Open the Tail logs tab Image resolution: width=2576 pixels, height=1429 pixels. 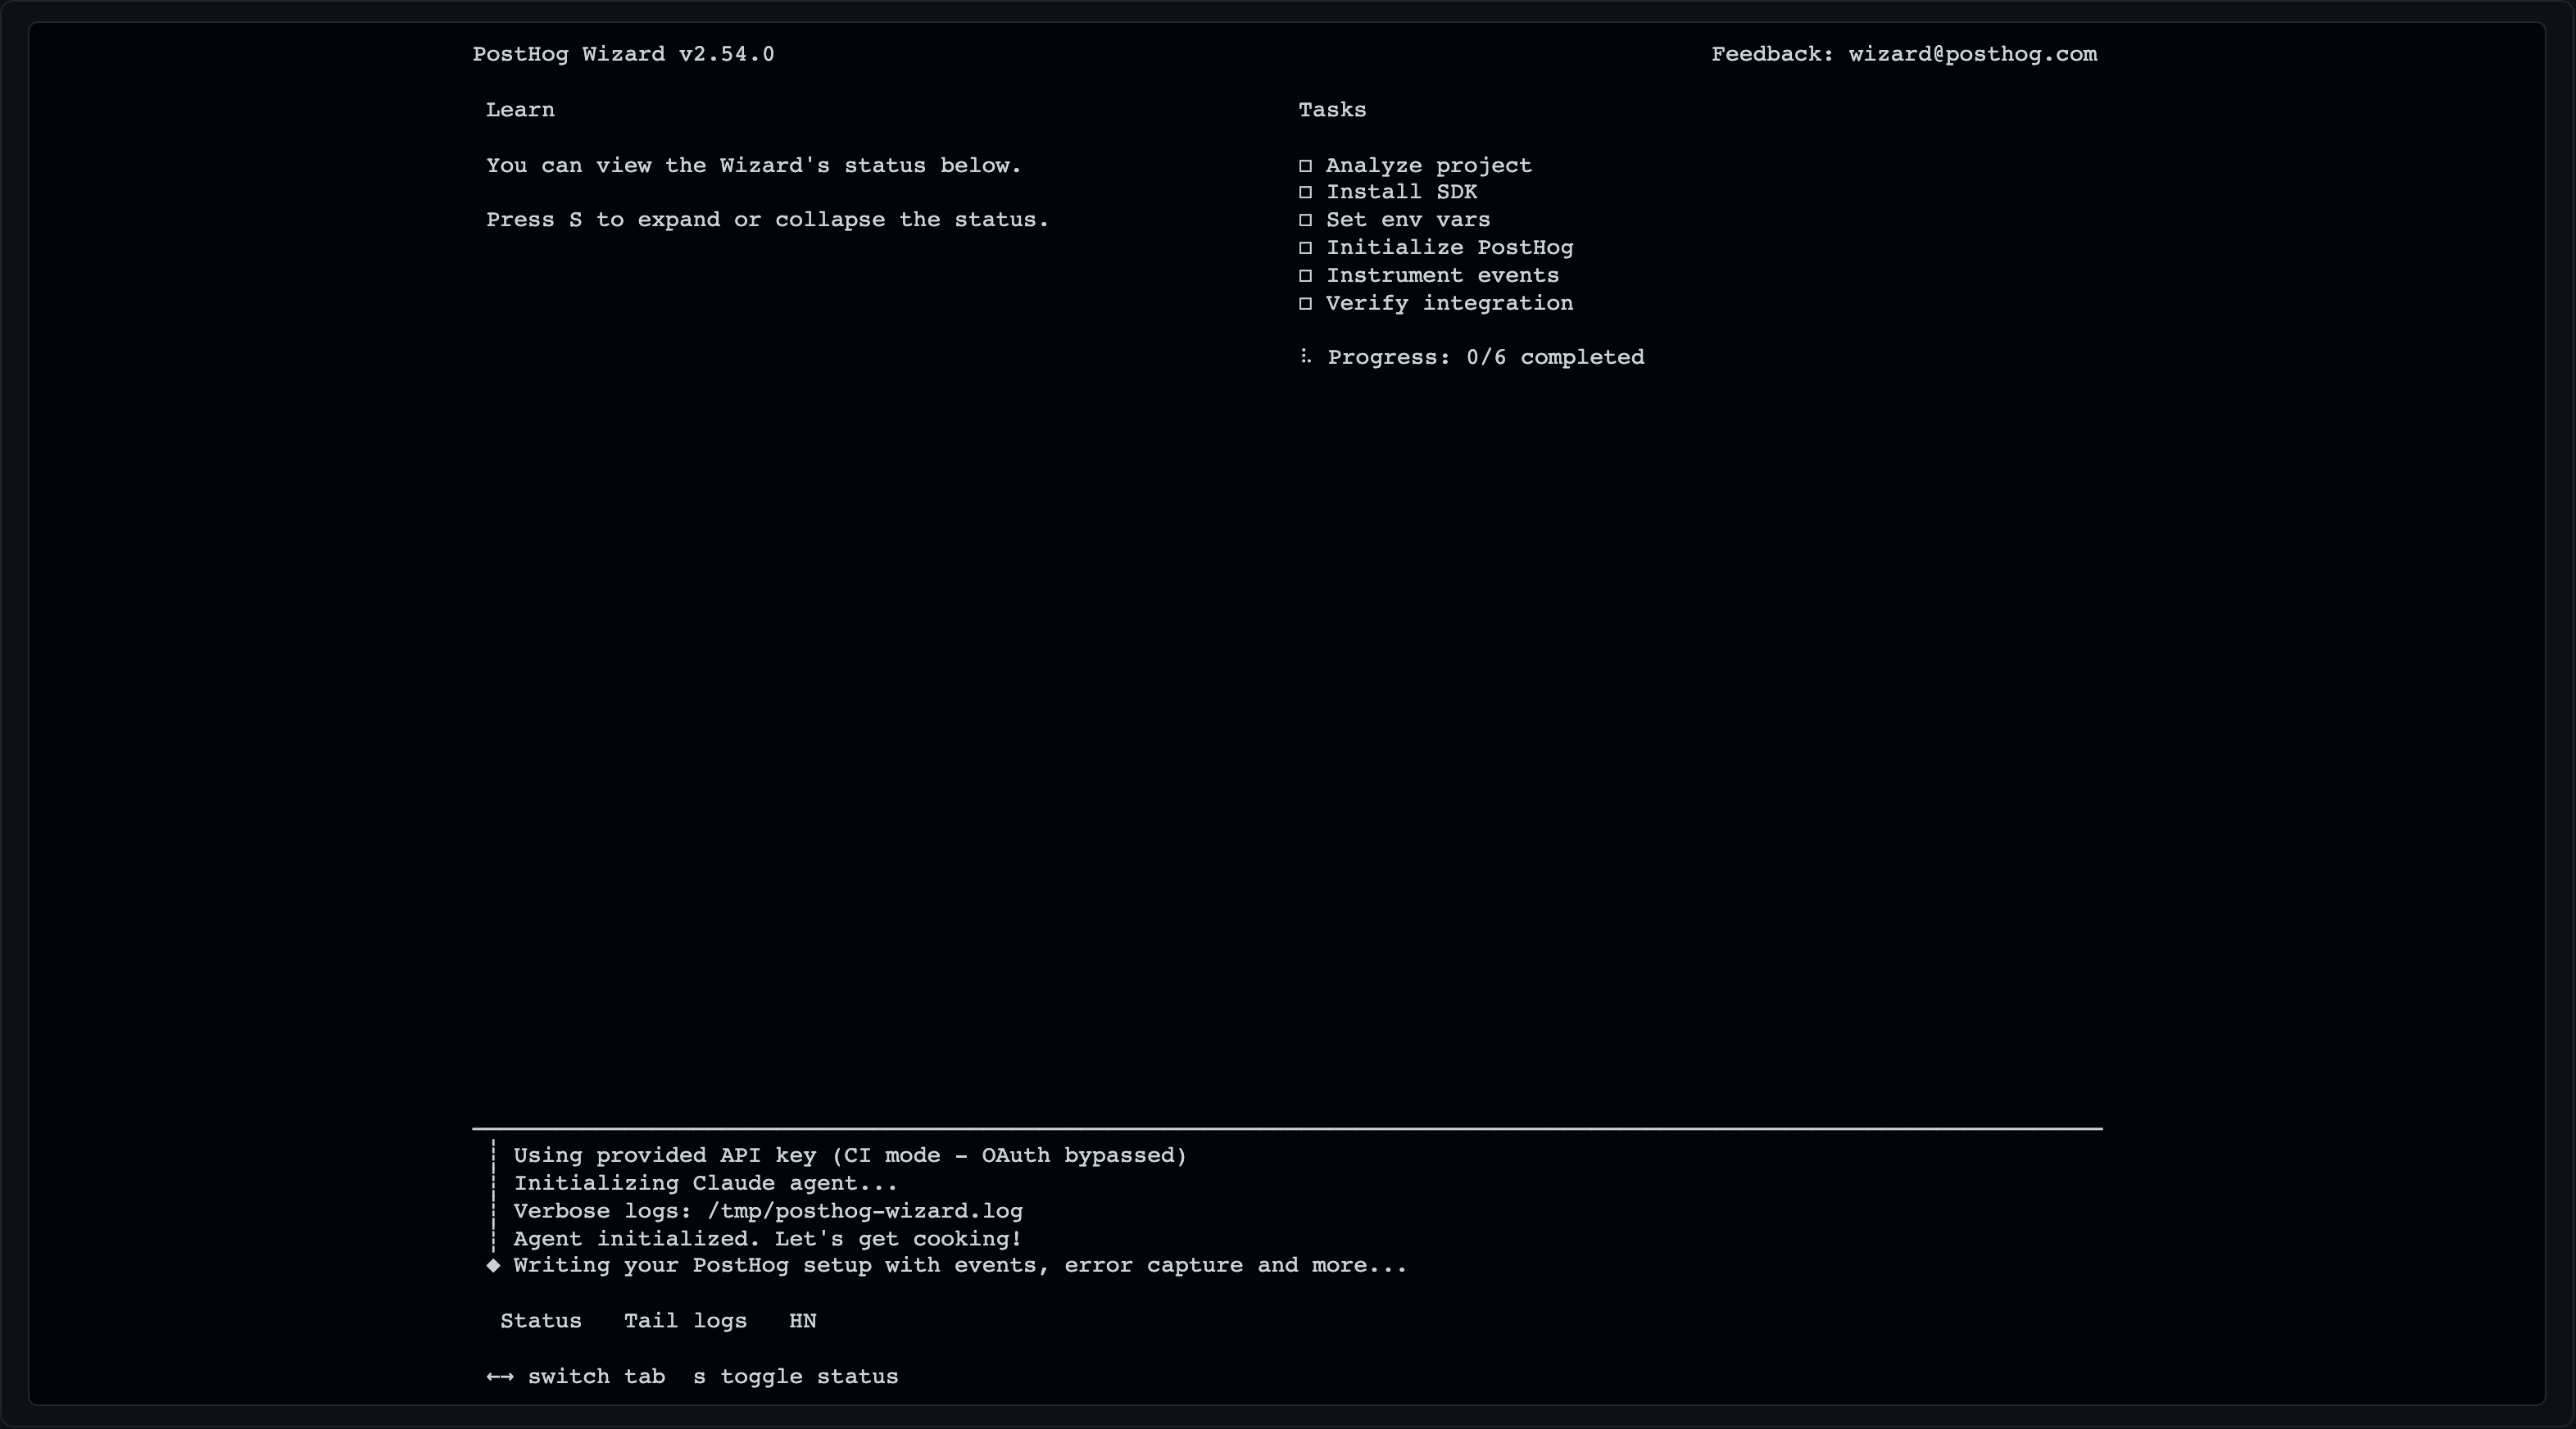686,1321
